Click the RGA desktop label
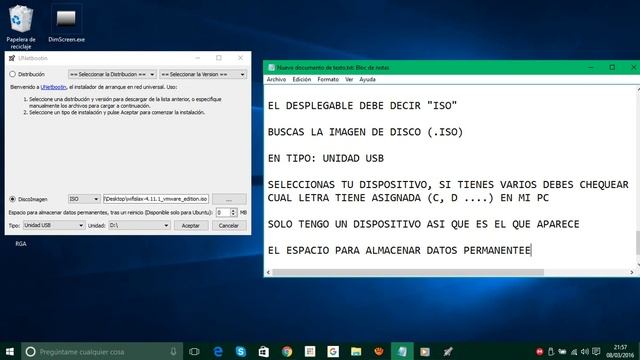Image resolution: width=640 pixels, height=360 pixels. [x=21, y=244]
